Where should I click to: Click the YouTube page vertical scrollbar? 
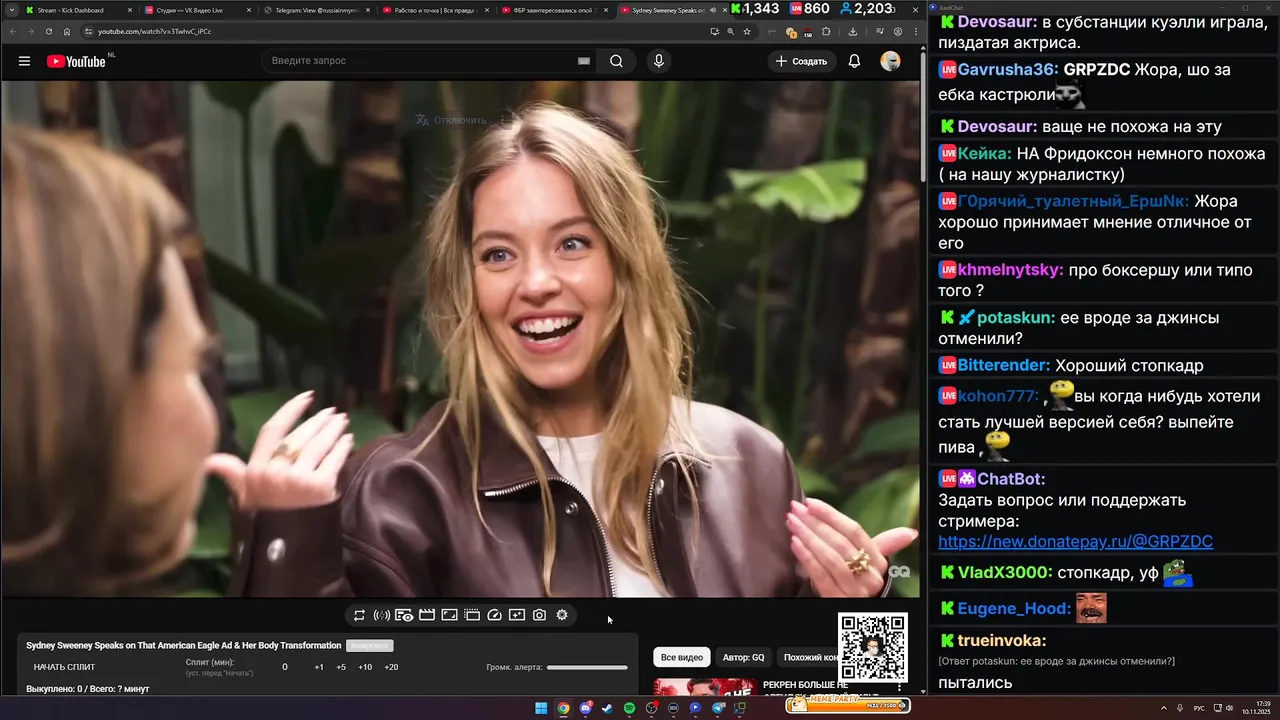[922, 115]
